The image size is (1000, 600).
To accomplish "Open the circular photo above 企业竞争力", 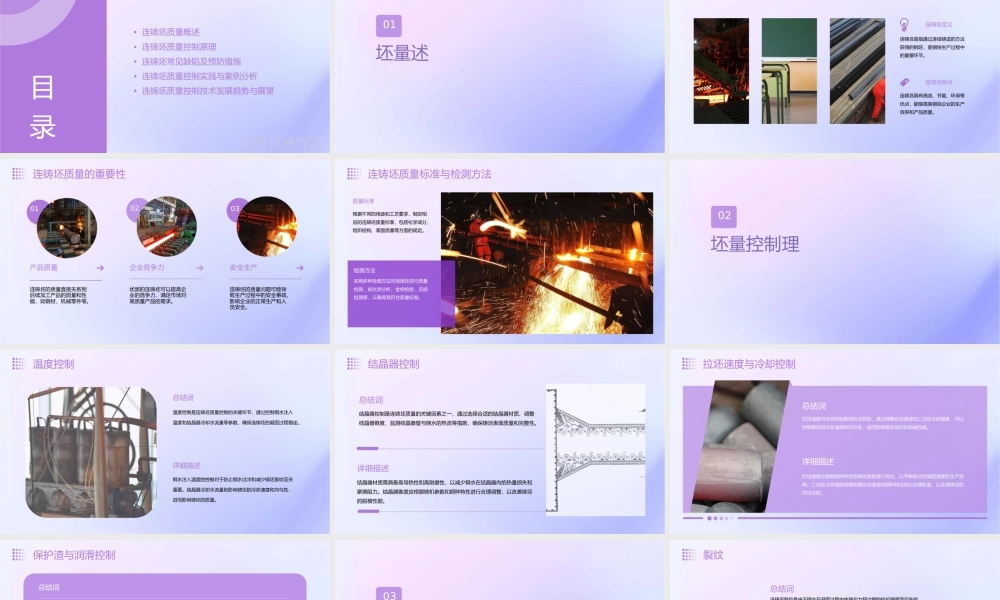I will click(166, 227).
